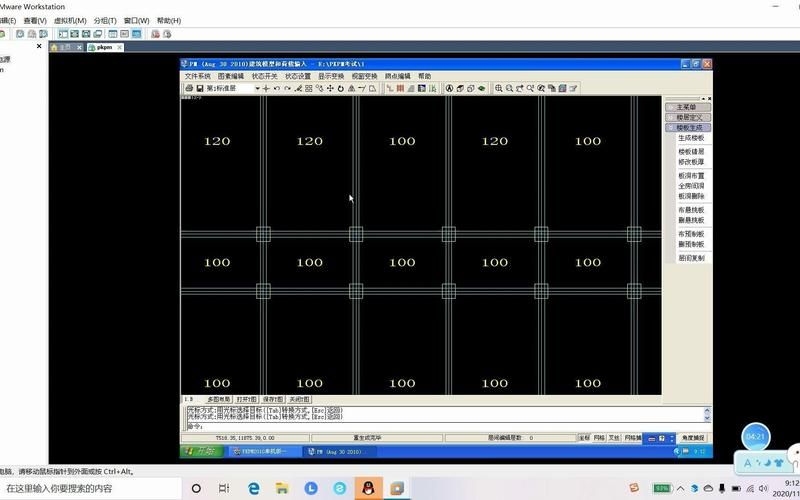Toggle the 网格 grid status button
This screenshot has height=500, width=800.
click(x=599, y=438)
